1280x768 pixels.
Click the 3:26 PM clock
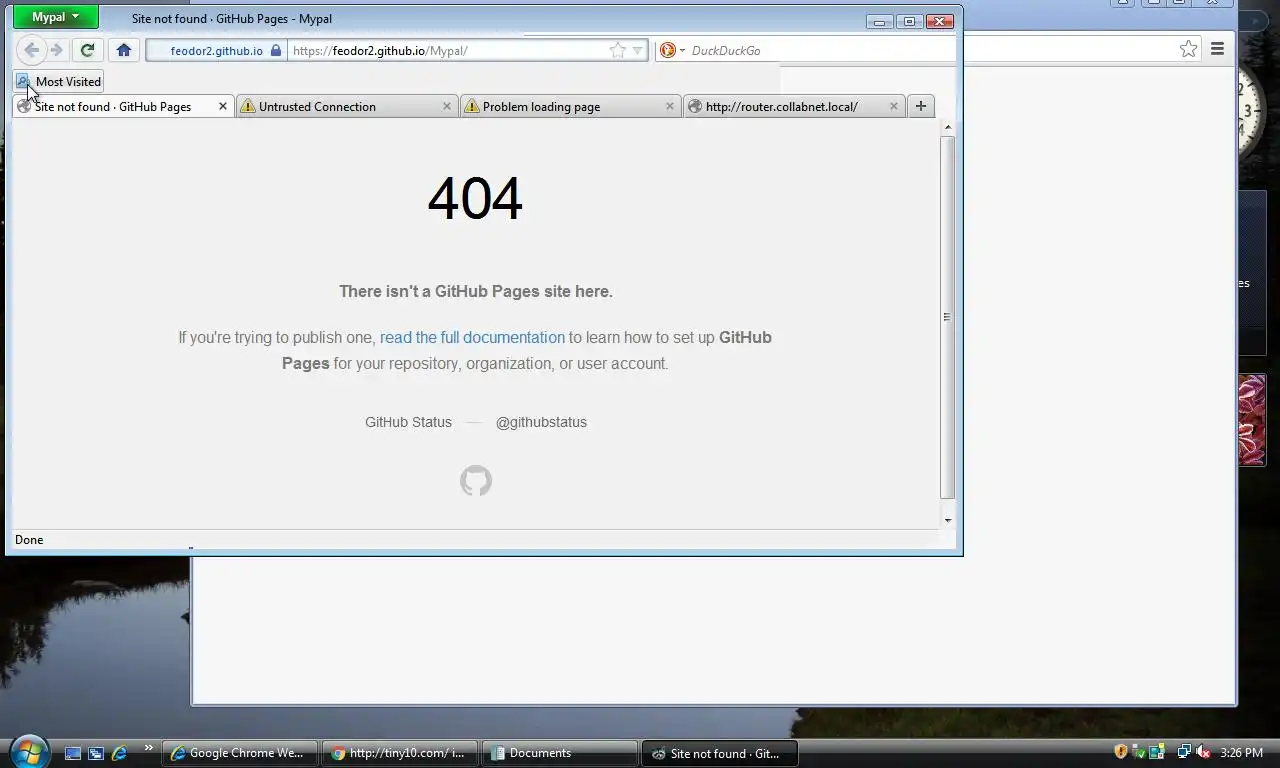click(x=1241, y=753)
